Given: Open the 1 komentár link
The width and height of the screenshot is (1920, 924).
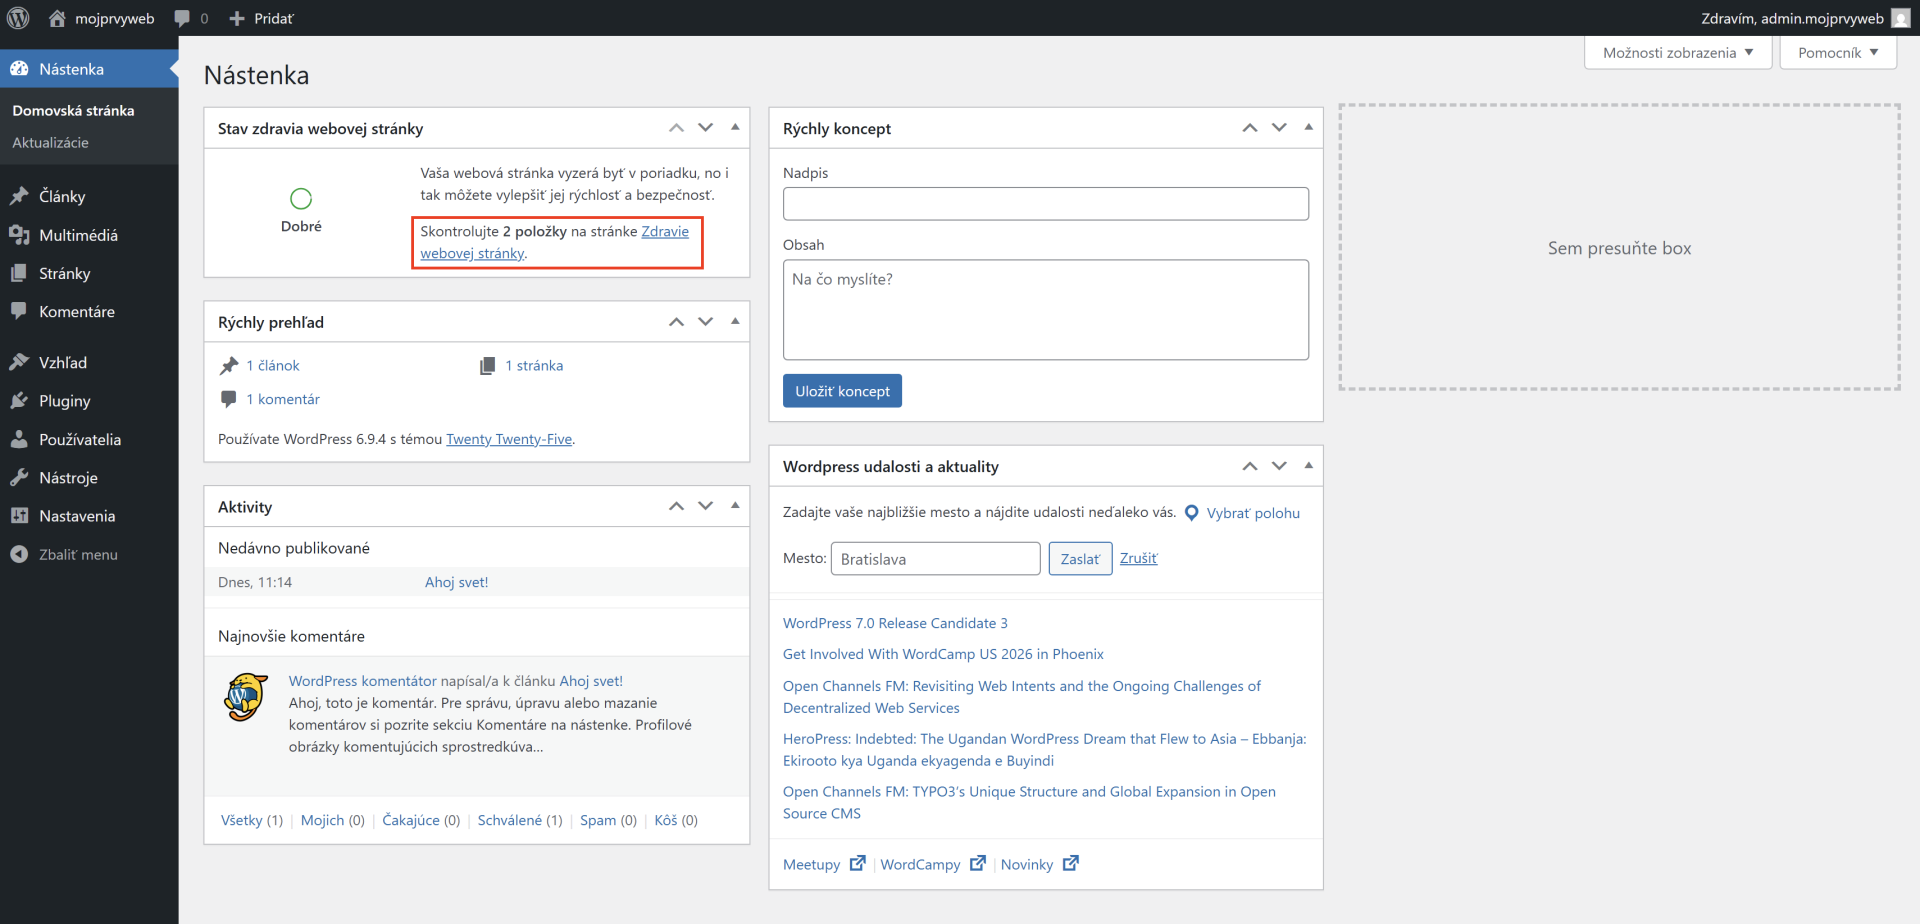Looking at the screenshot, I should pyautogui.click(x=283, y=399).
